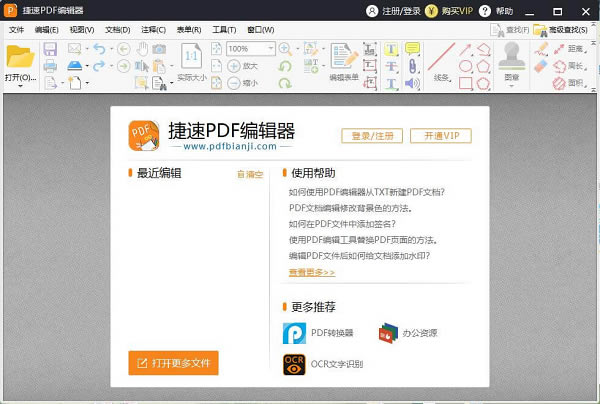Open the Window (窗口) menu

tap(261, 29)
